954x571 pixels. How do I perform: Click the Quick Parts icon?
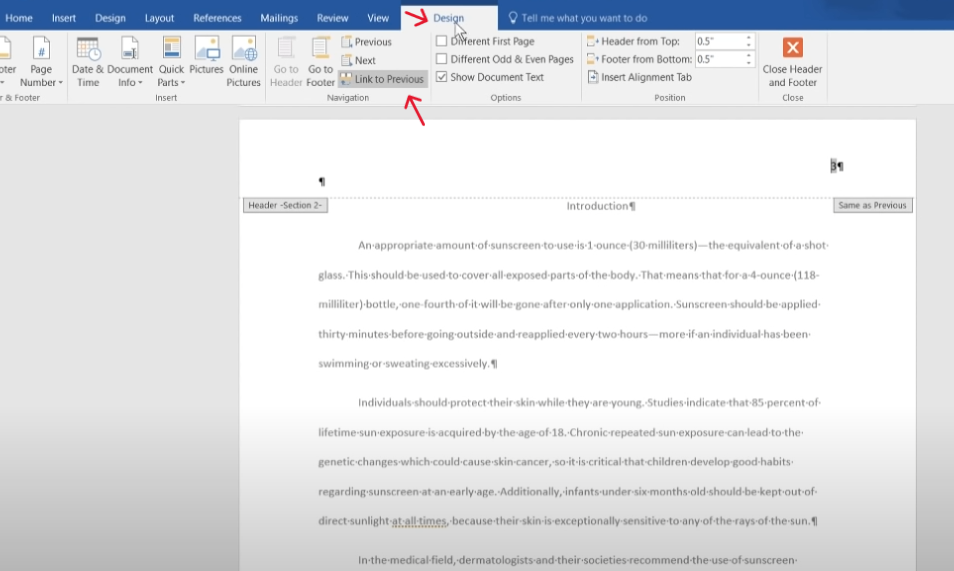(172, 48)
